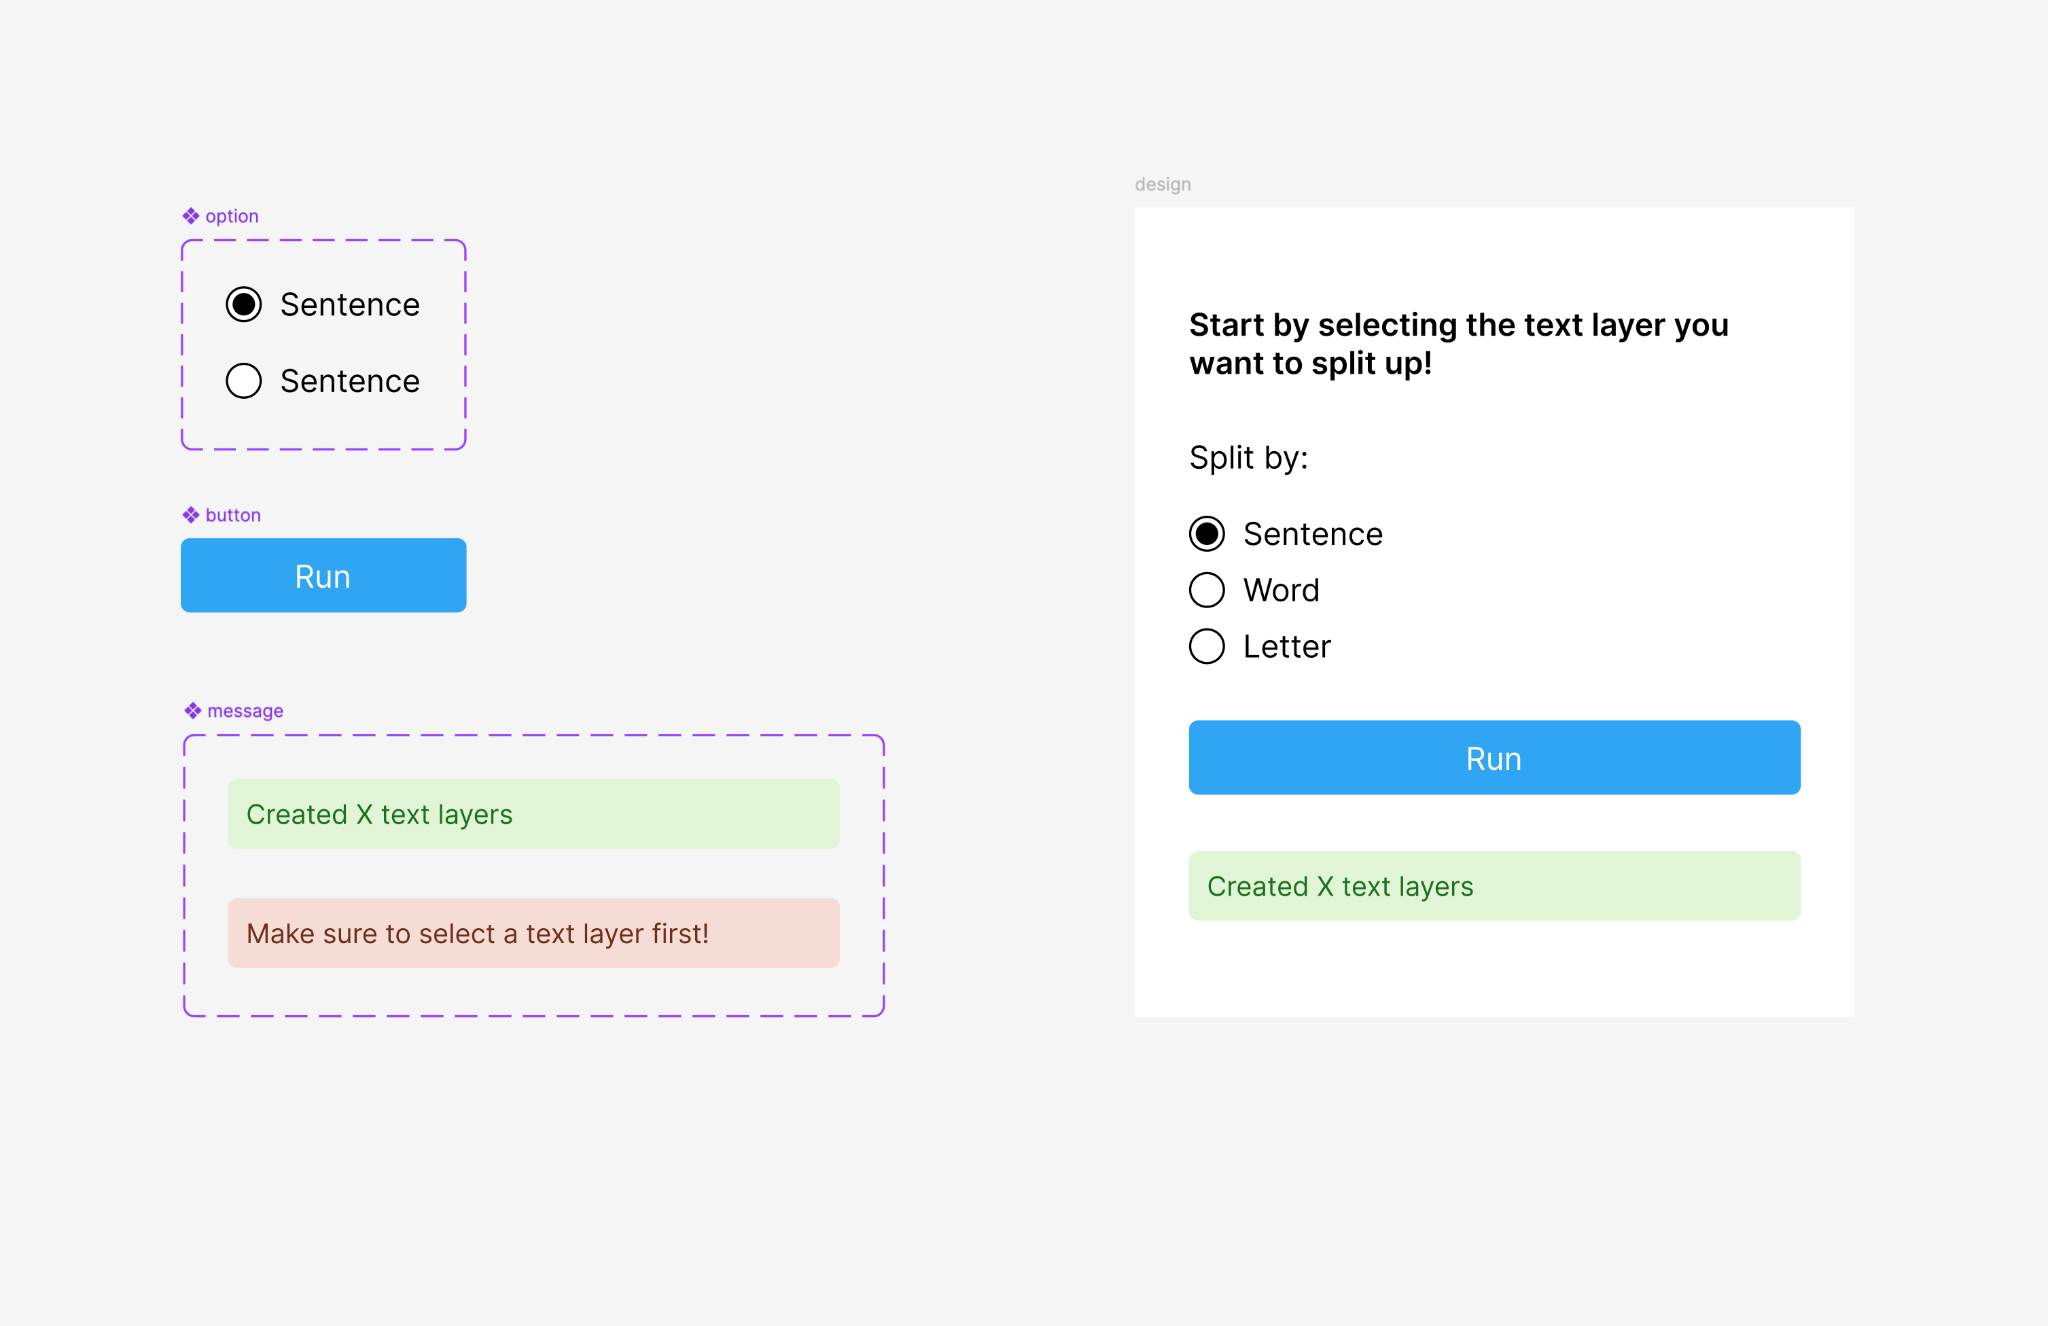Select green success message in message component
The width and height of the screenshot is (2048, 1326).
click(x=533, y=814)
